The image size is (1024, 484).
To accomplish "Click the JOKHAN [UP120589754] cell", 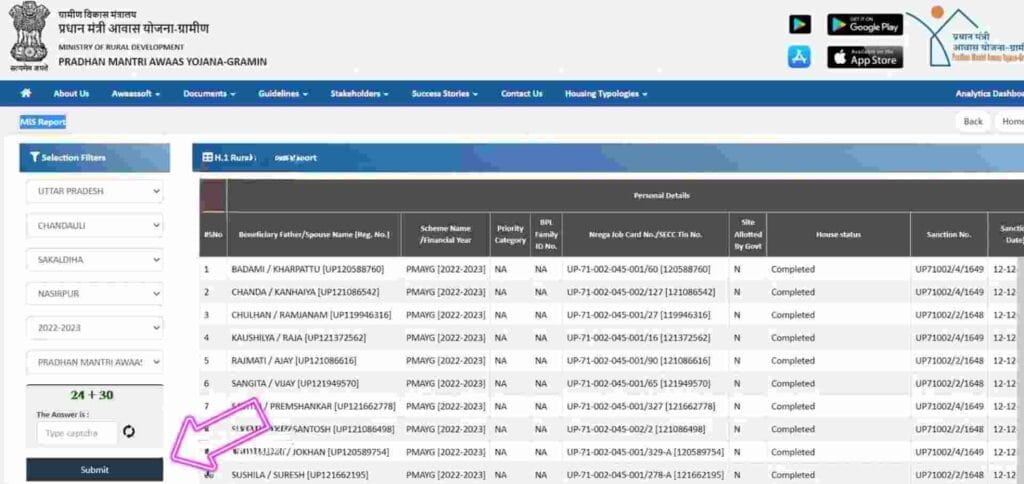I will tap(314, 452).
